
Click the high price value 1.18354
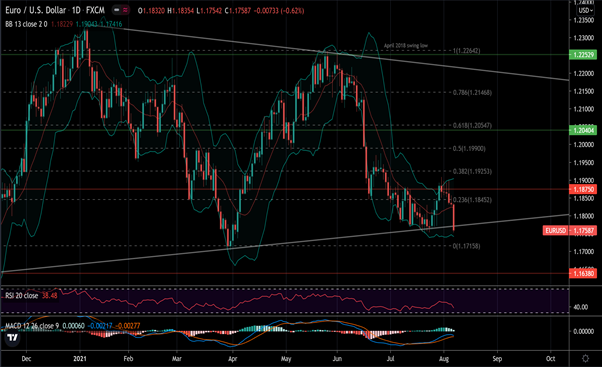(183, 11)
